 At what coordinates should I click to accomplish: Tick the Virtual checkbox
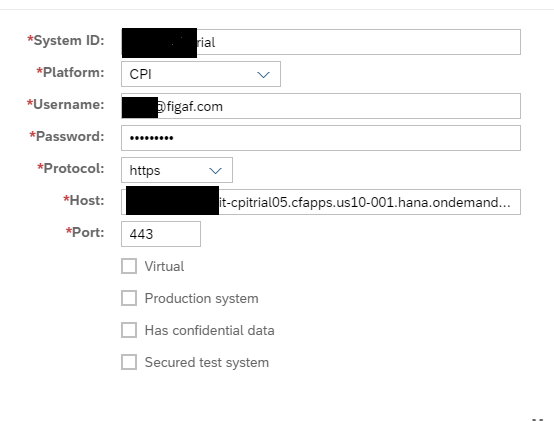pyautogui.click(x=129, y=266)
